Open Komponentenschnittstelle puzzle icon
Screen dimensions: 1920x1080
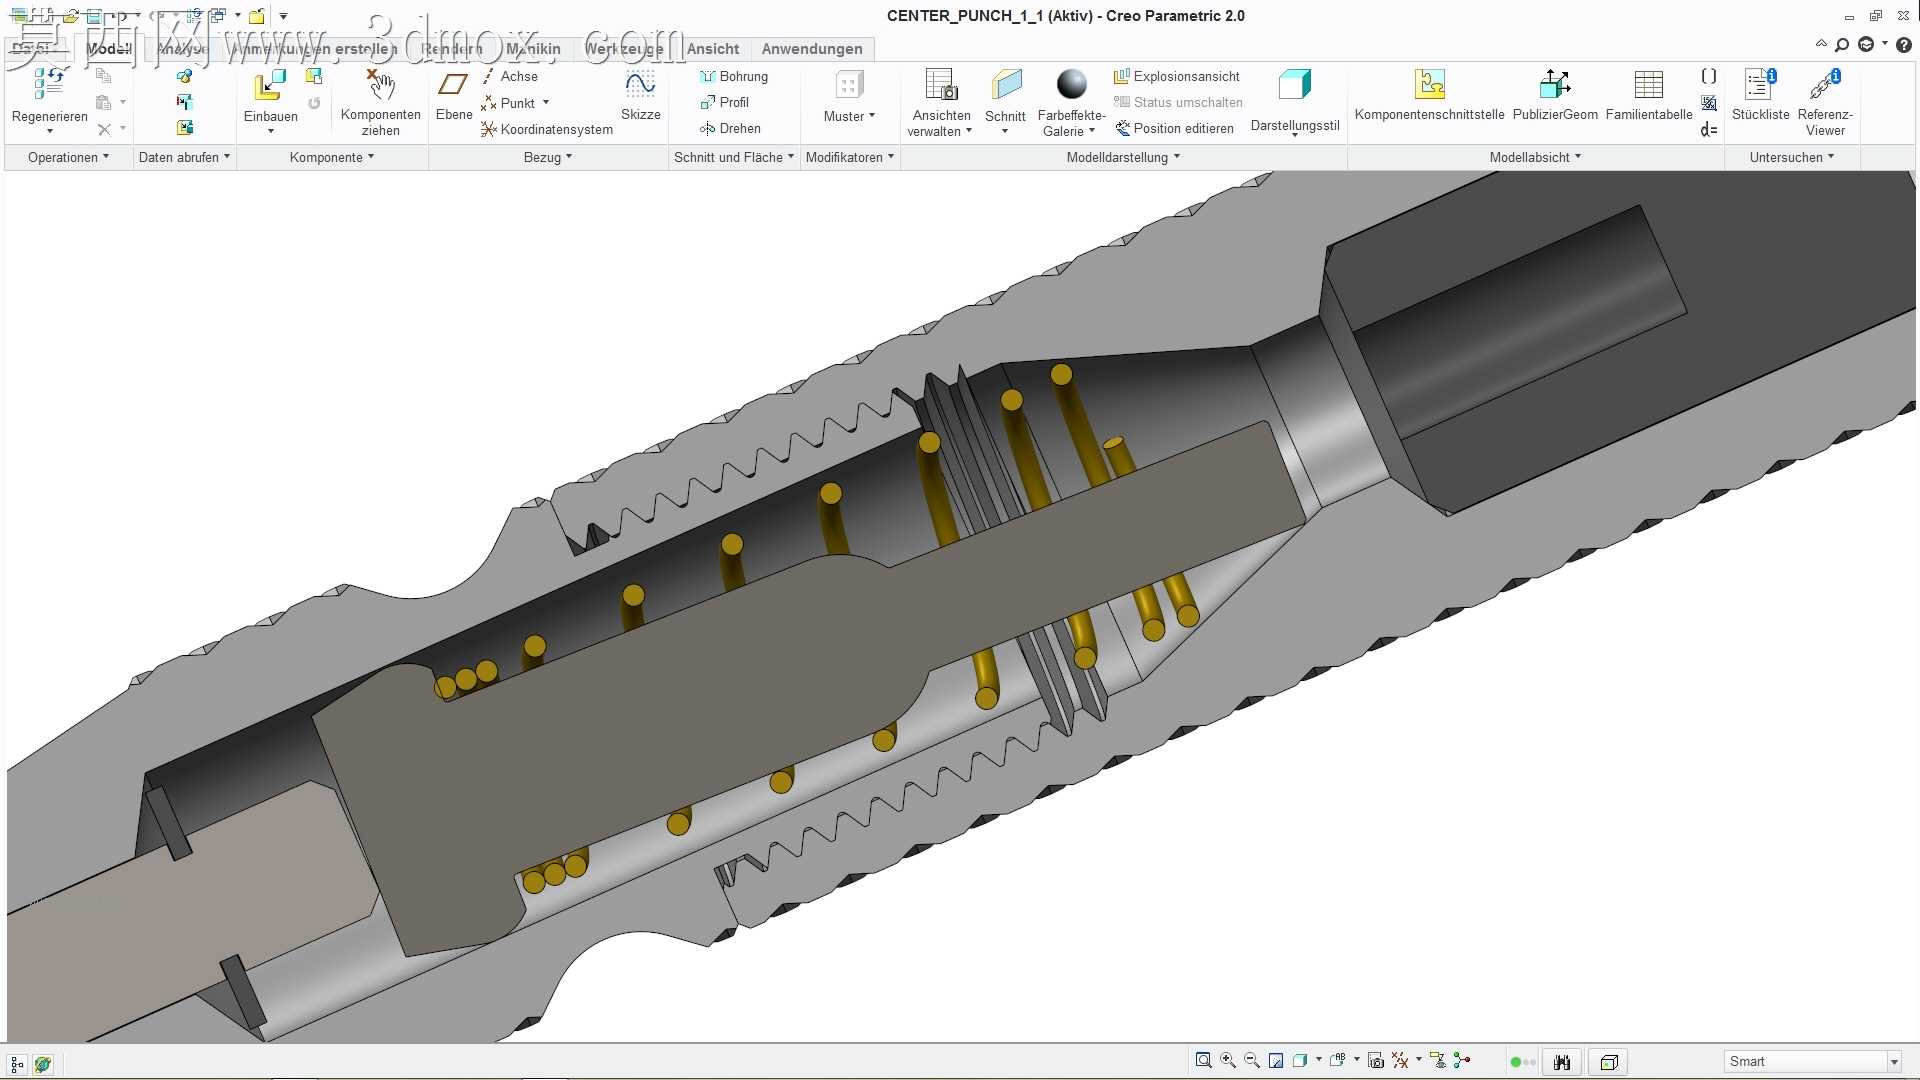click(1430, 84)
